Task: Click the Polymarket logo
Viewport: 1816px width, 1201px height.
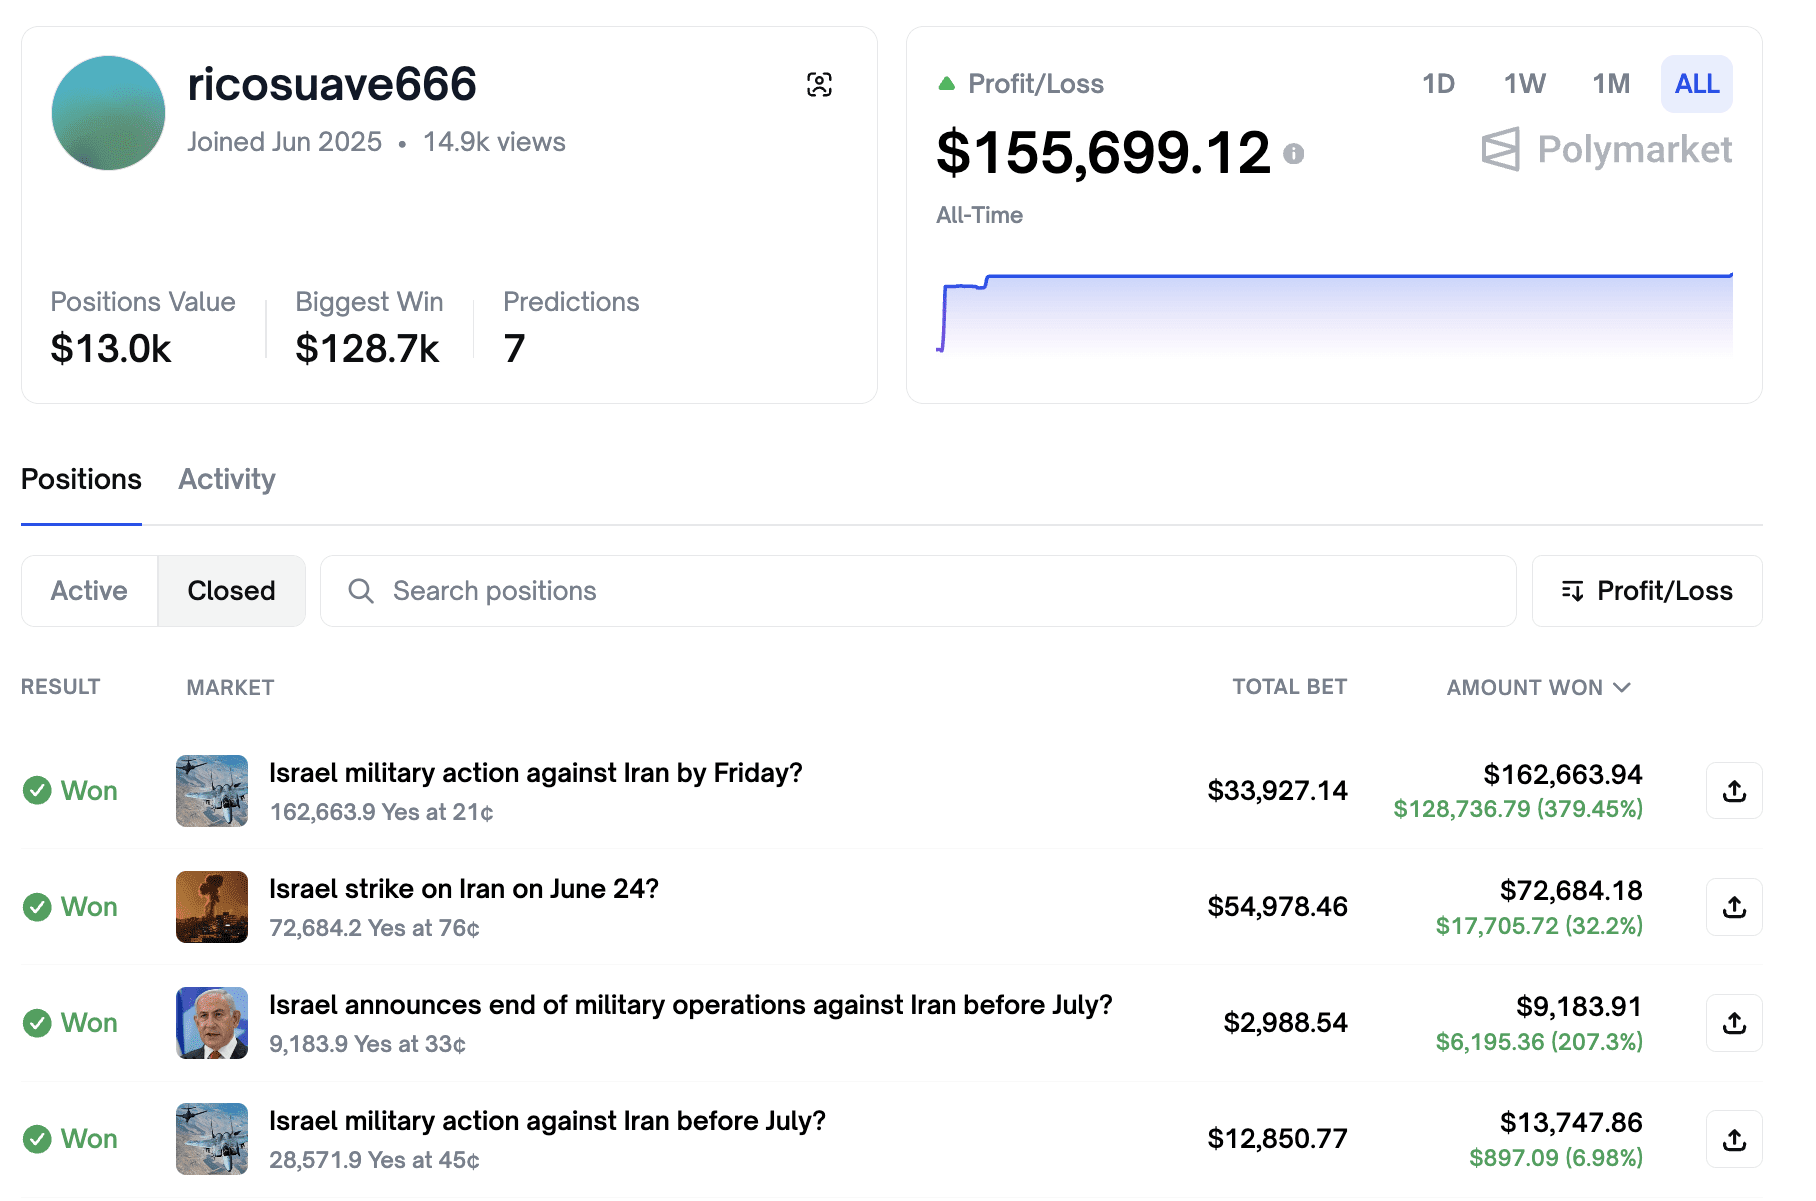Action: (1606, 150)
